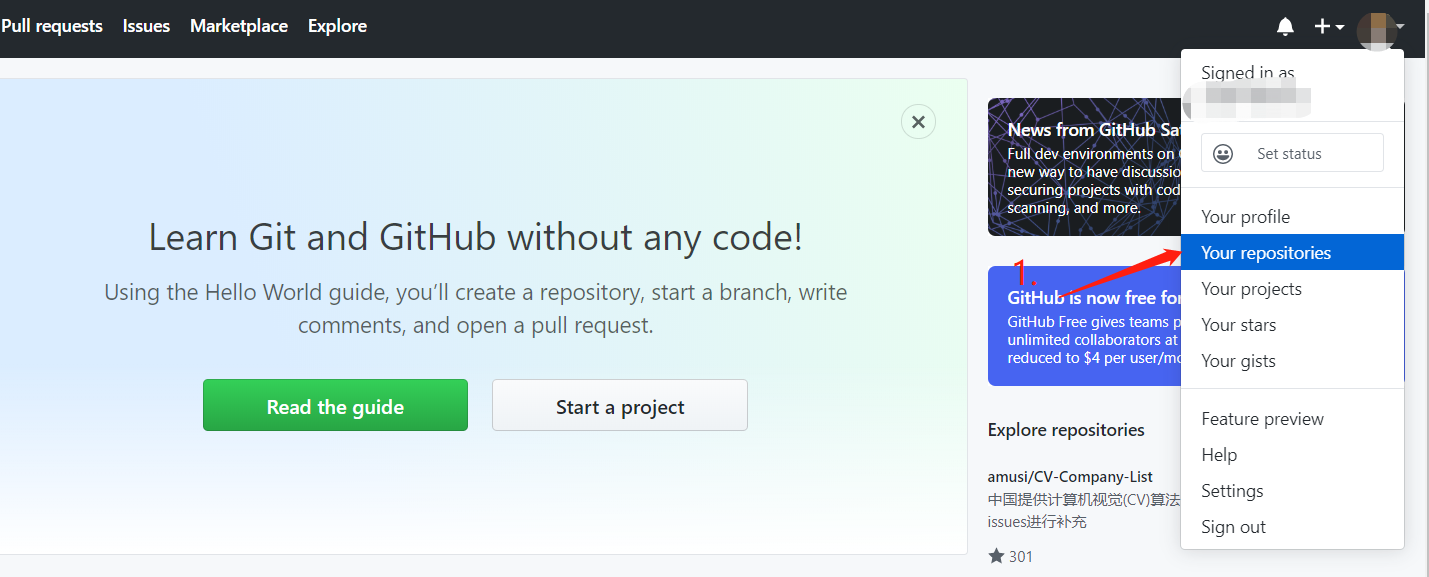The image size is (1429, 577).
Task: Click the green Read the guide button
Action: pos(335,405)
